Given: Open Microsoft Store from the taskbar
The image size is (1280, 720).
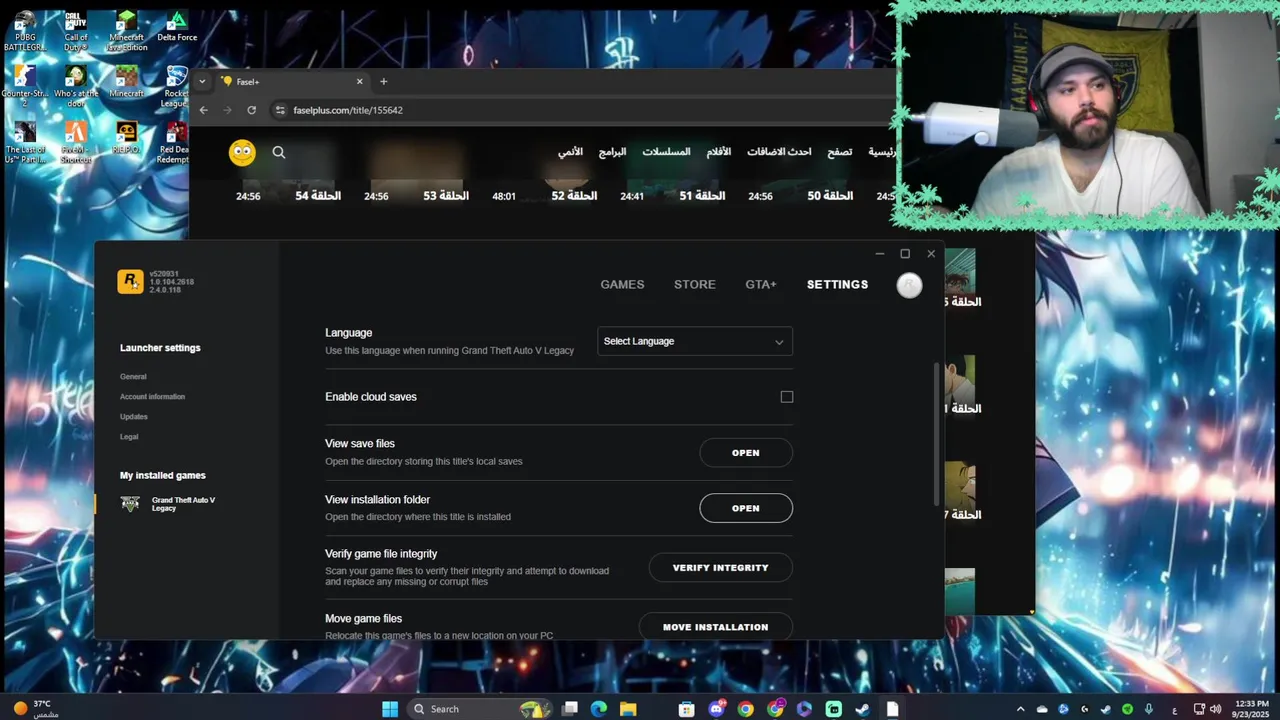Looking at the screenshot, I should coord(686,709).
